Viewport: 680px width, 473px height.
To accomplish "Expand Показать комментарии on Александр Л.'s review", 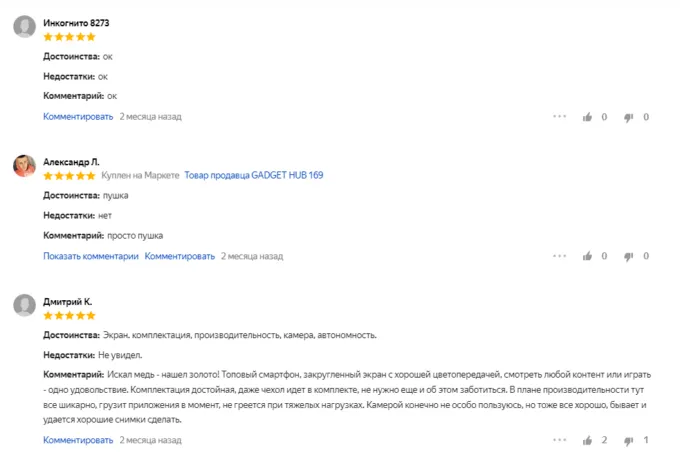I will [x=90, y=256].
